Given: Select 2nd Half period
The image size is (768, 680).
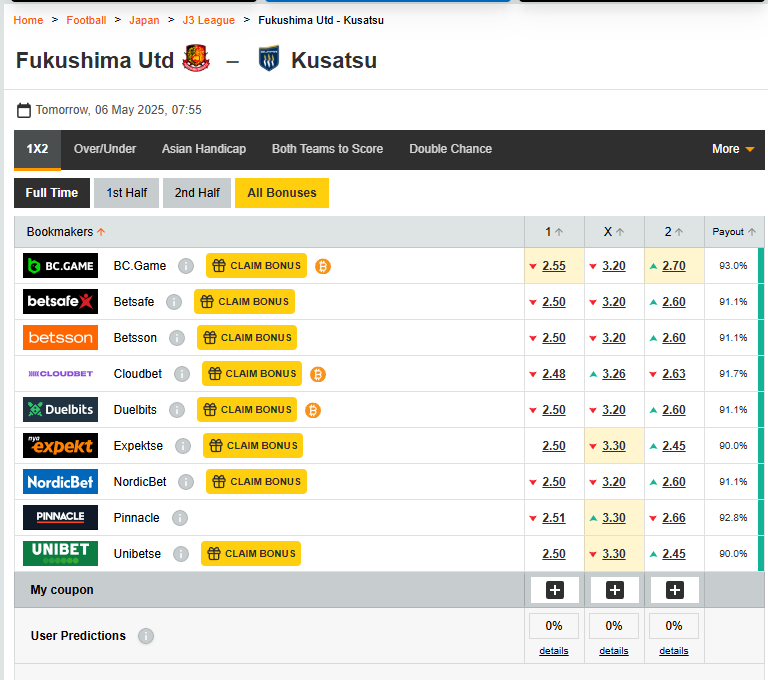Looking at the screenshot, I should 197,193.
